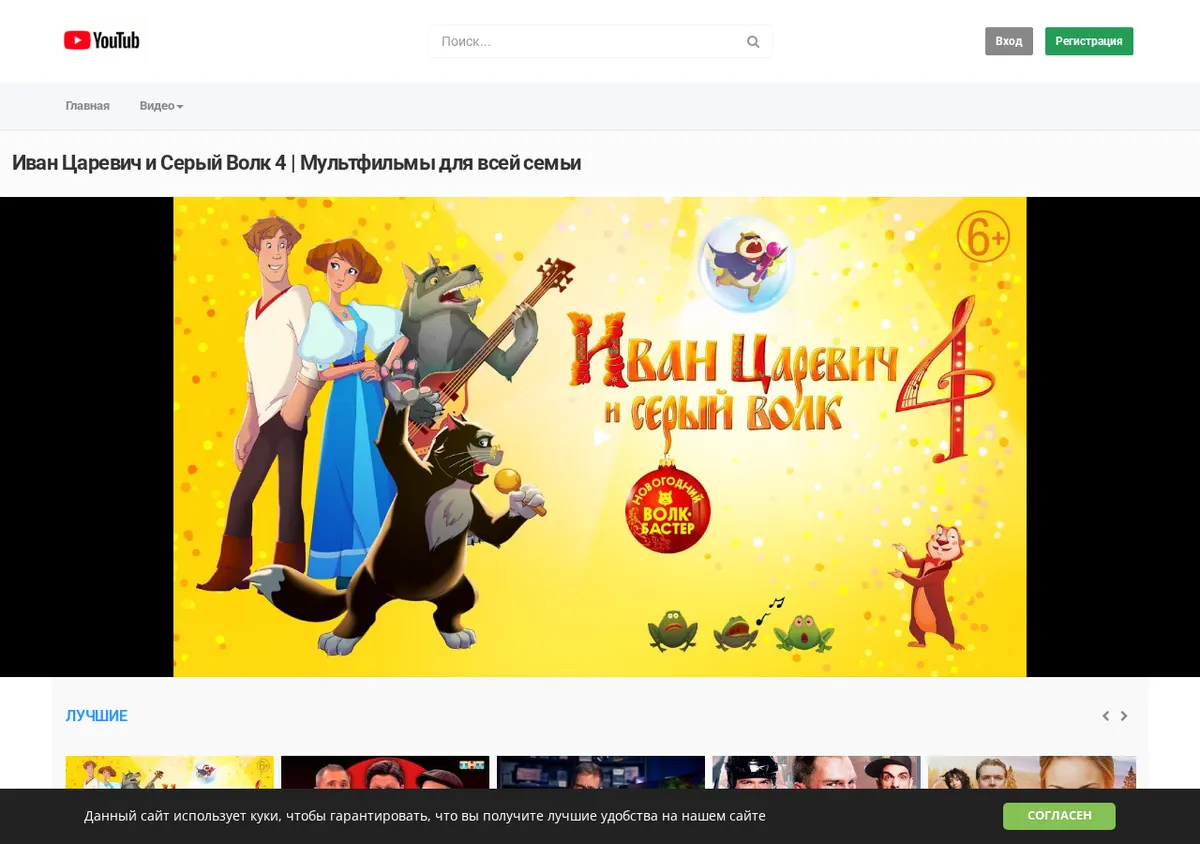Open the Главная menu item

pos(88,106)
